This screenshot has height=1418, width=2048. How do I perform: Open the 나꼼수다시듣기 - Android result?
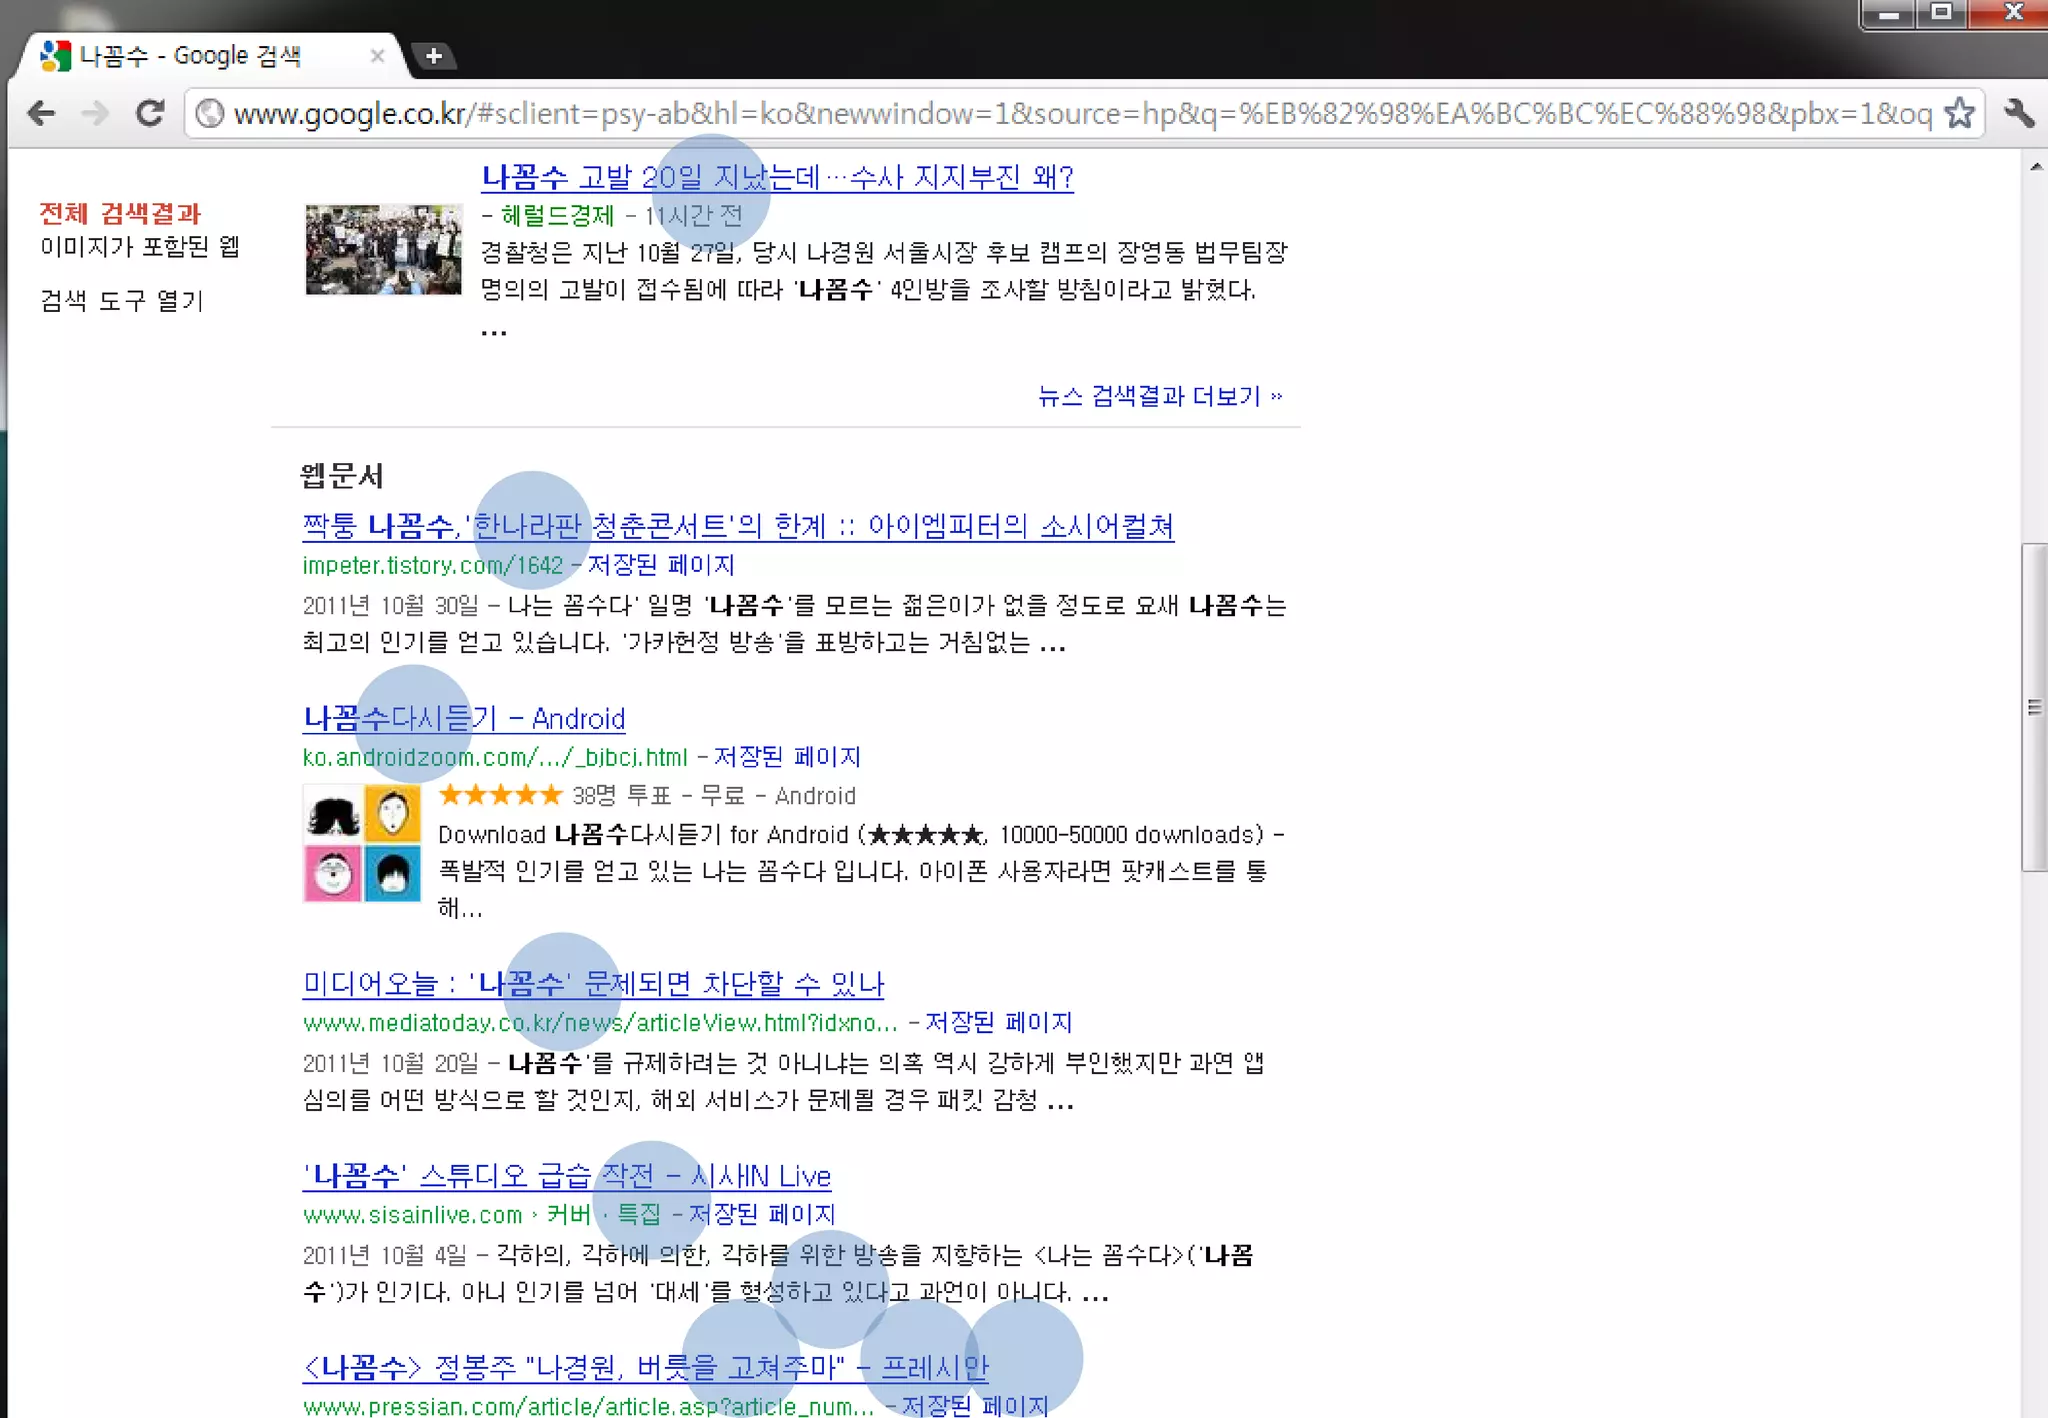464,718
